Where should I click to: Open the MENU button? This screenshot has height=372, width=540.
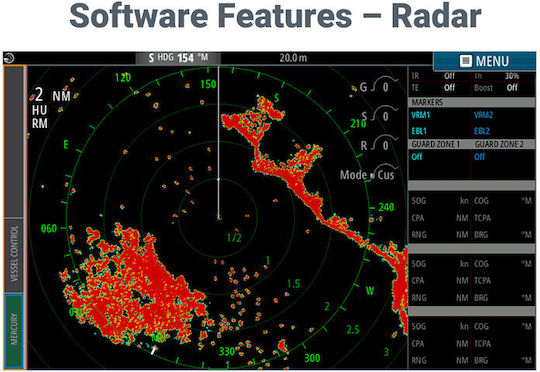(484, 61)
